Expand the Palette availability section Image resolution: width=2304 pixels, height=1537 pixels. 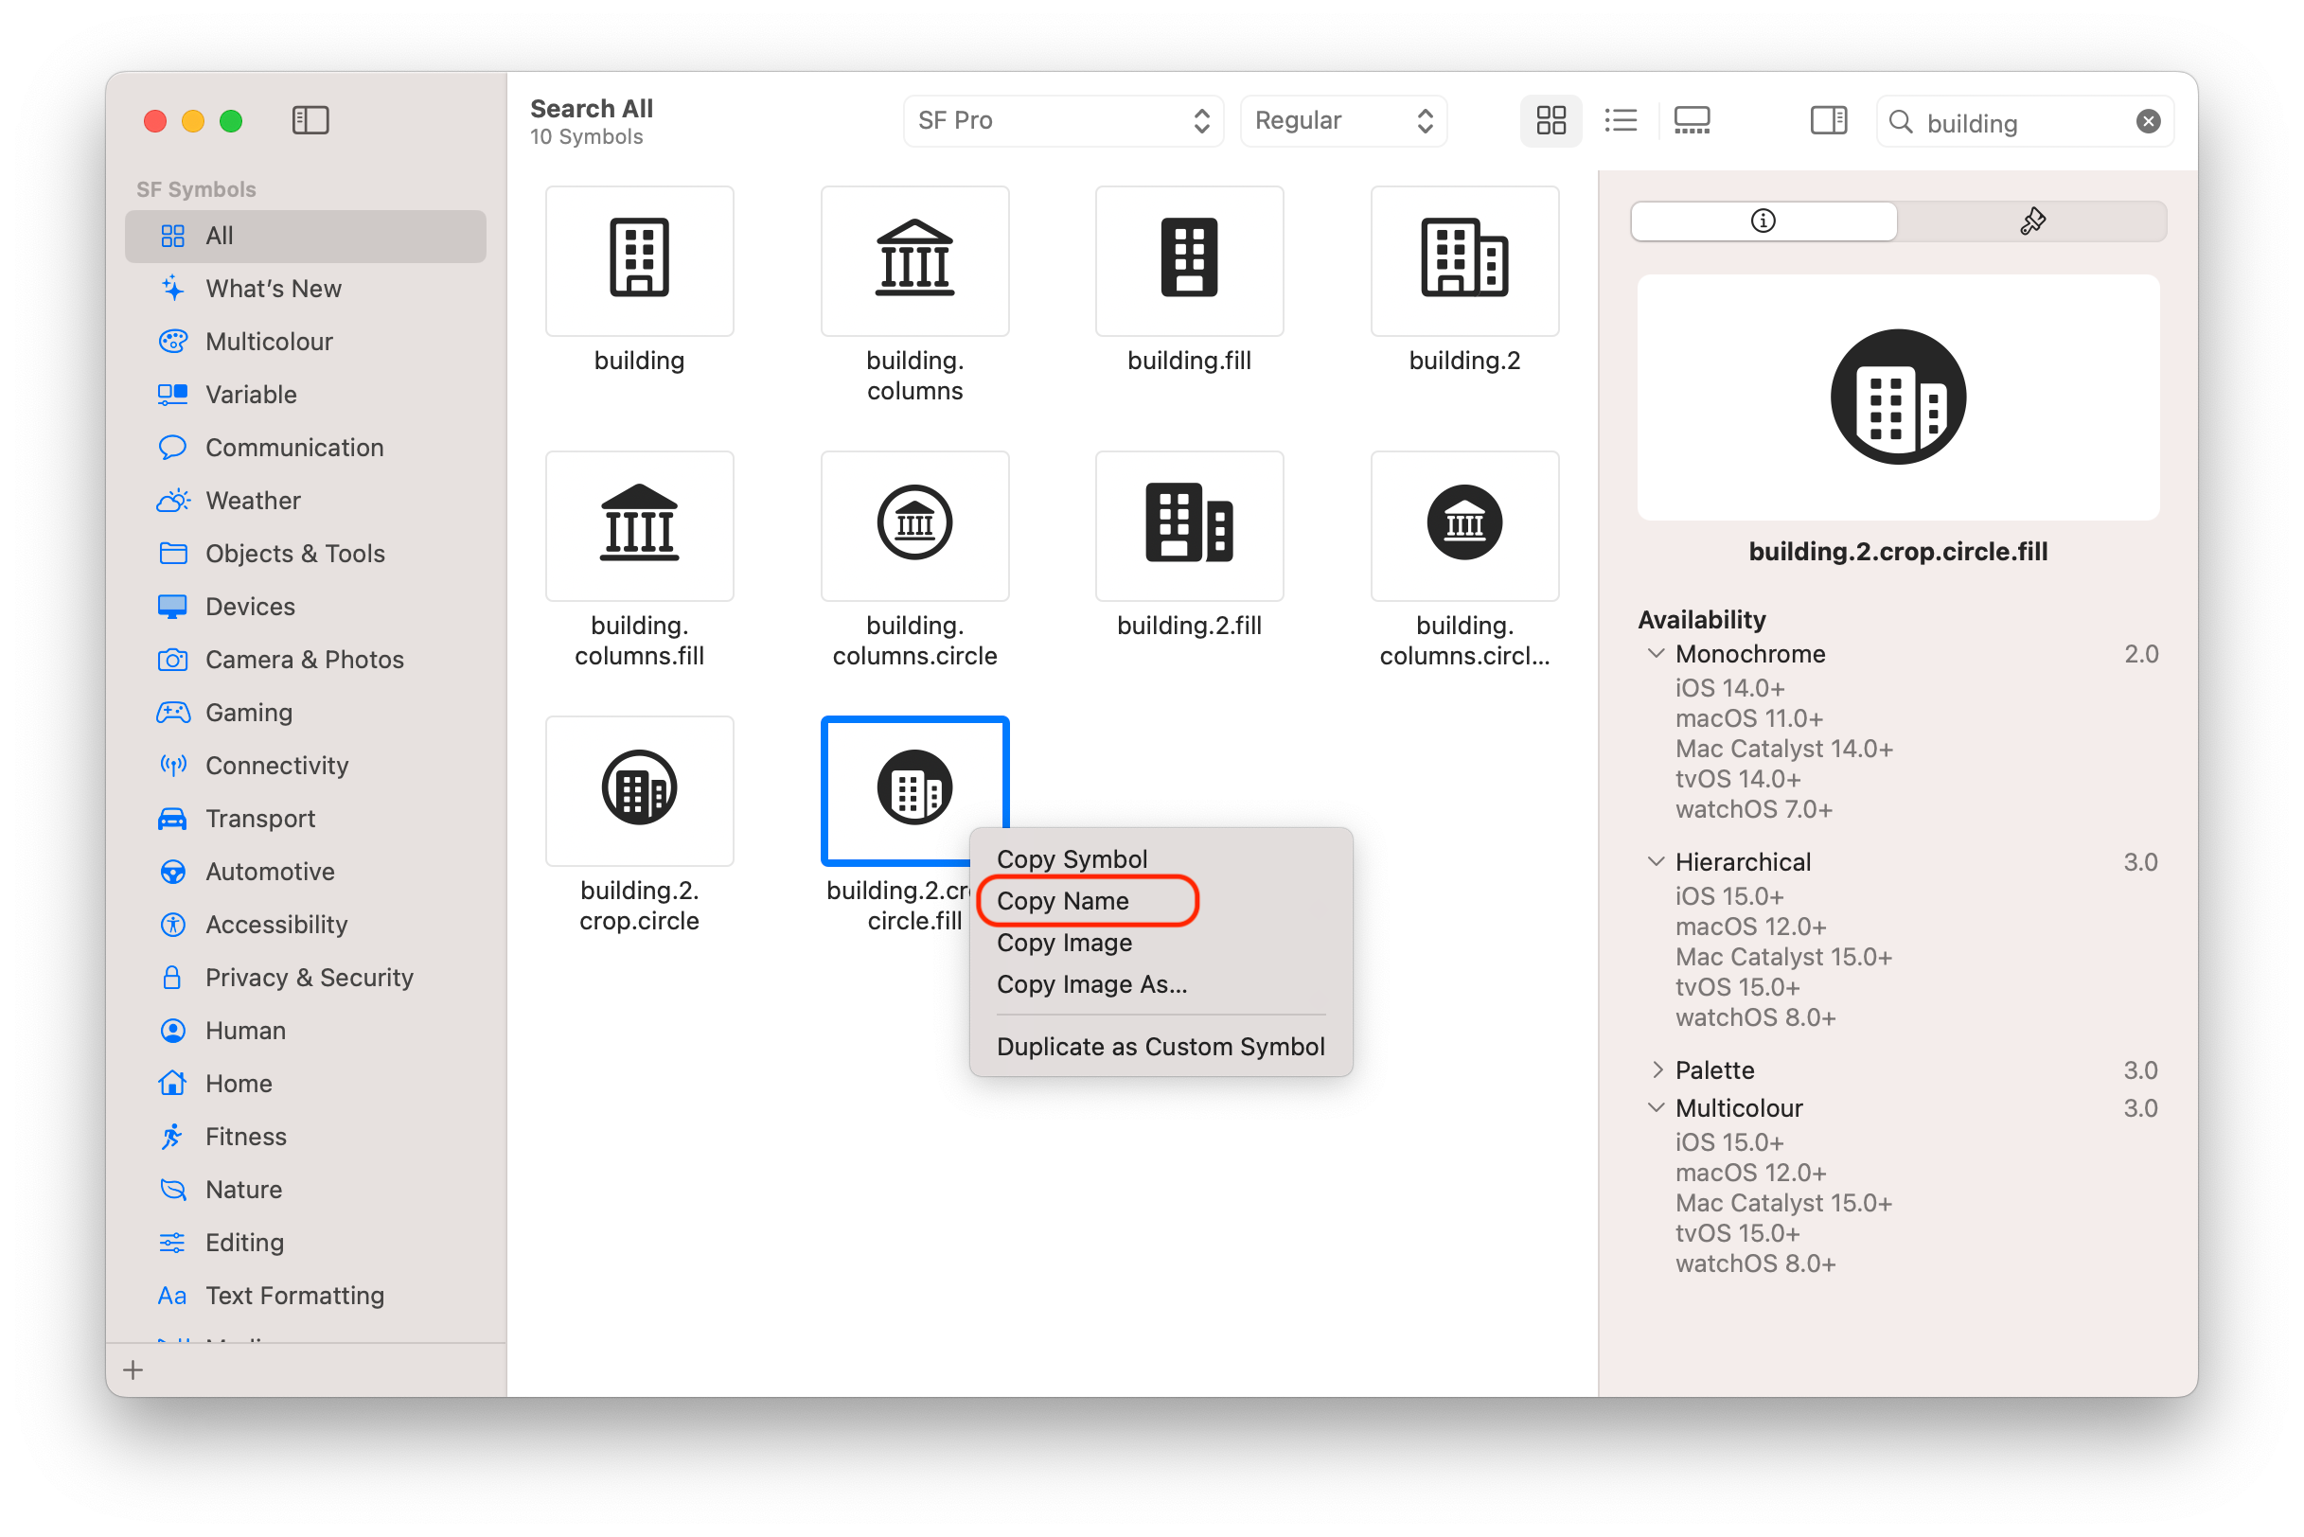tap(1656, 1070)
